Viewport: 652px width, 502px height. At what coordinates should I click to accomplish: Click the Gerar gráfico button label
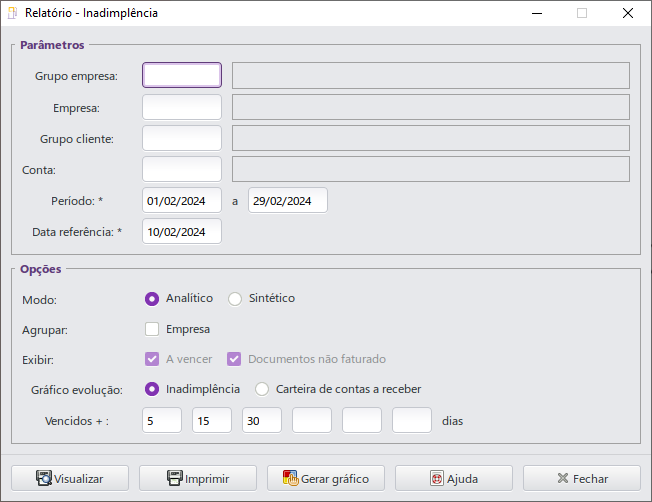click(335, 479)
